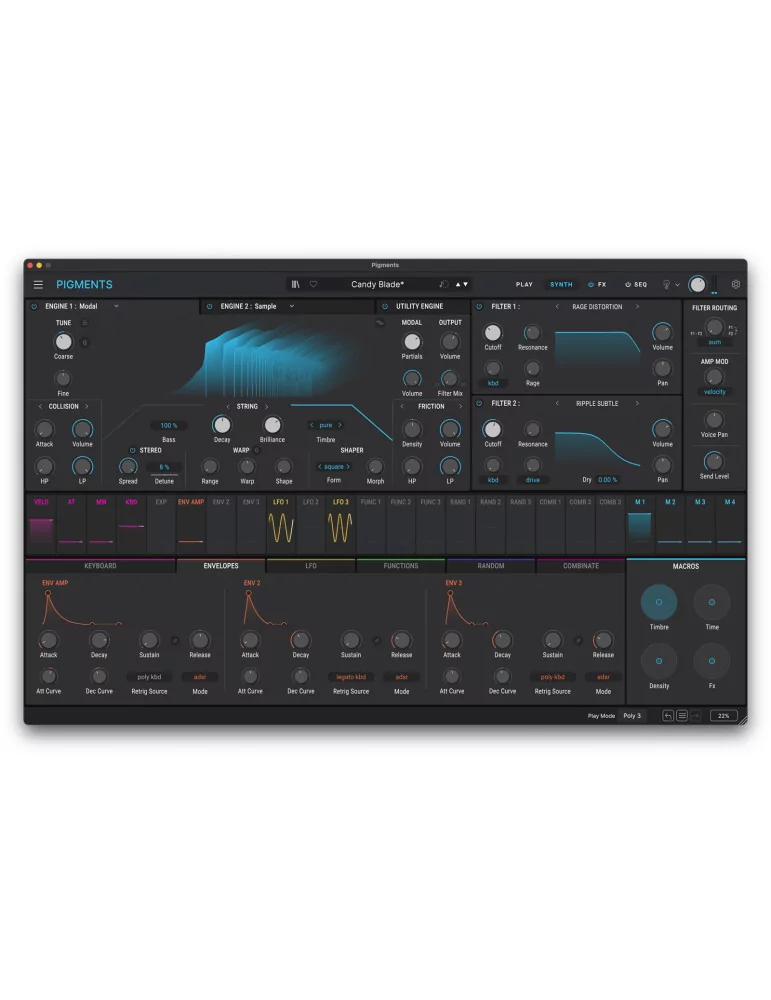Click the Filter Routing knob
The width and height of the screenshot is (771, 1000).
714,327
